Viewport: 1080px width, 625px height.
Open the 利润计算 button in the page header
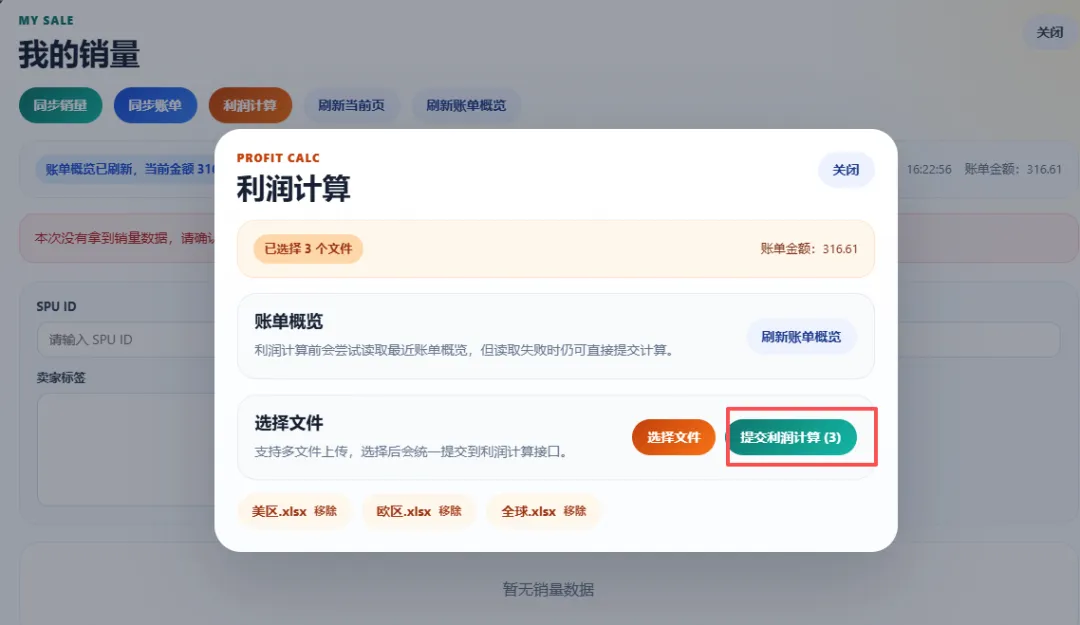(x=250, y=105)
